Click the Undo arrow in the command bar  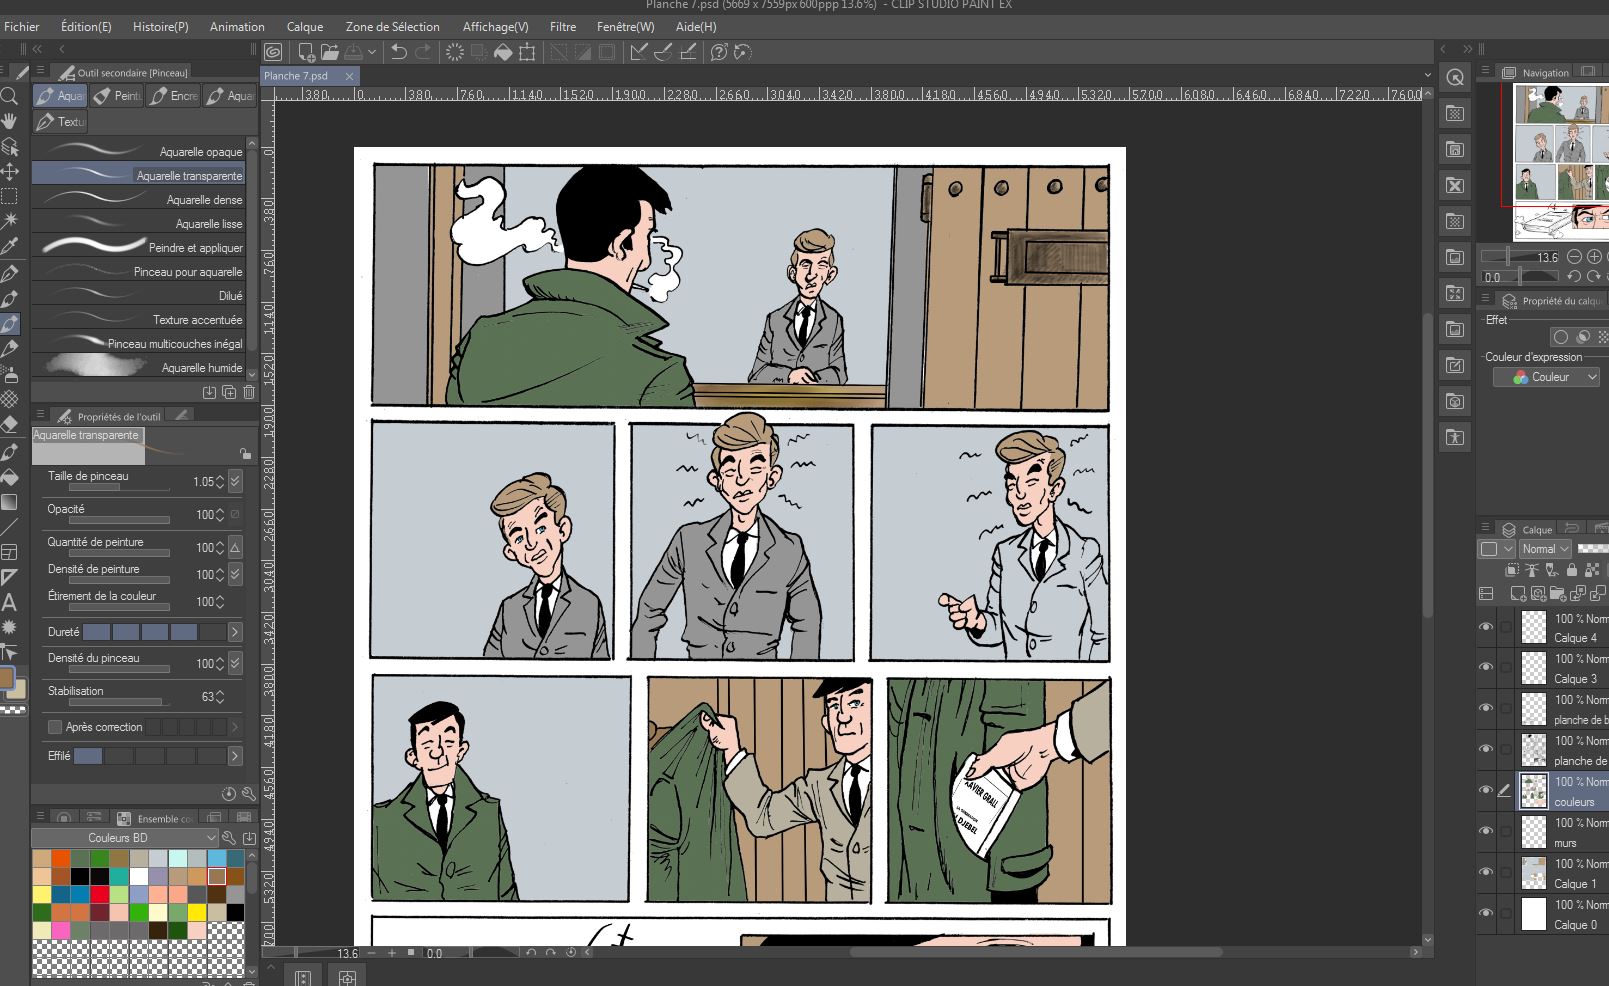click(x=398, y=52)
